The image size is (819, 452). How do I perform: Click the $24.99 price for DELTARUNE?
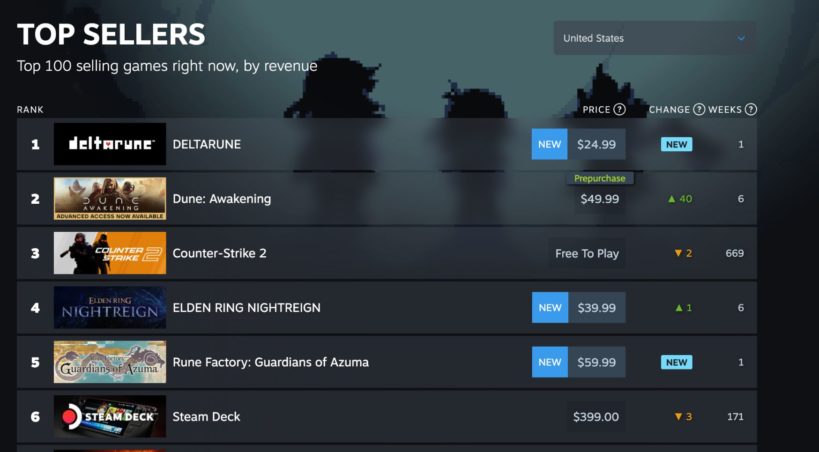pyautogui.click(x=597, y=144)
